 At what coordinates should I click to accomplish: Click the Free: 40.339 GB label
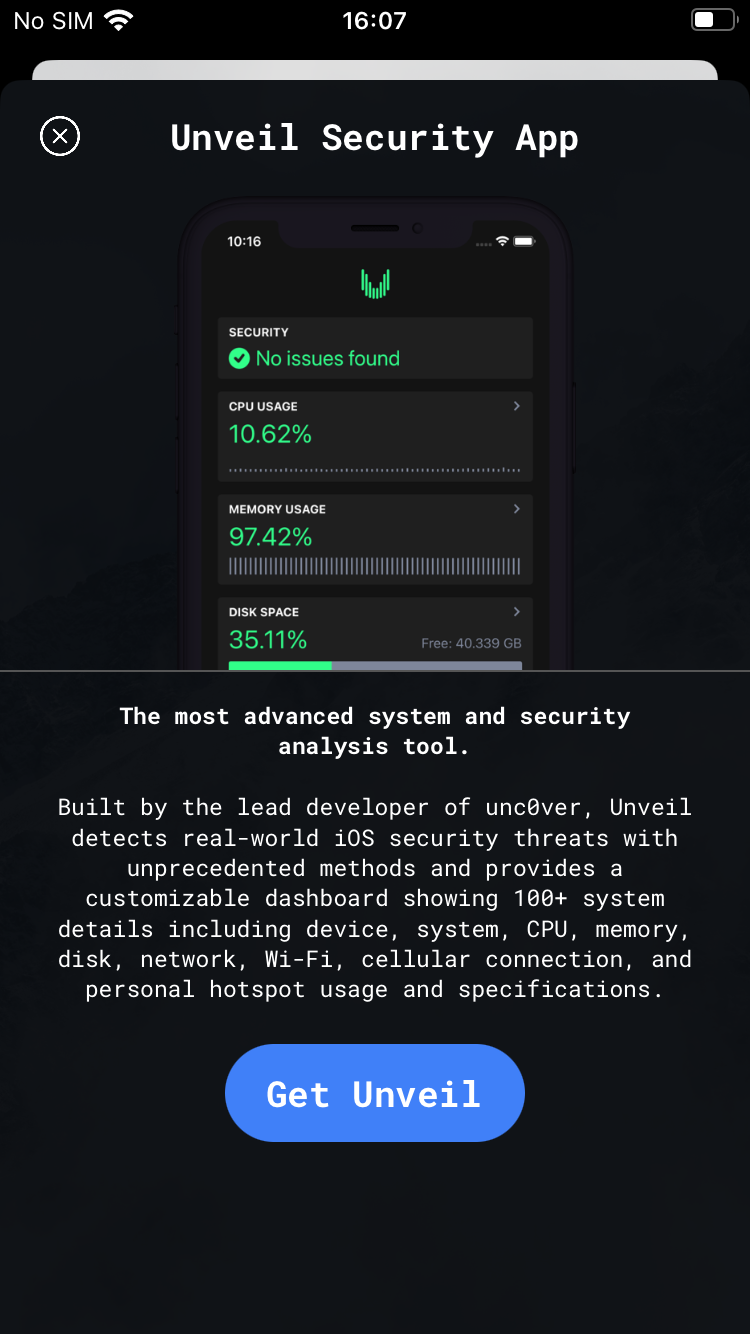(471, 643)
